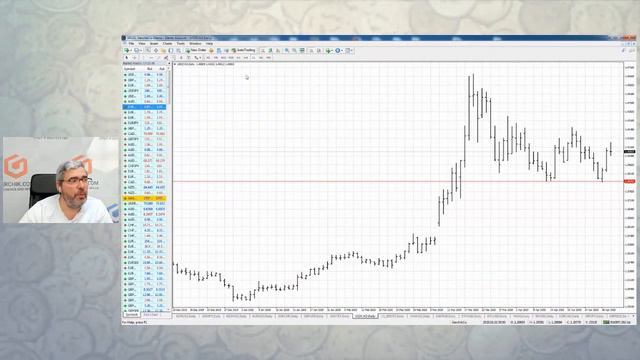
Task: Open the Profiles toolbar icon
Action: 136,50
